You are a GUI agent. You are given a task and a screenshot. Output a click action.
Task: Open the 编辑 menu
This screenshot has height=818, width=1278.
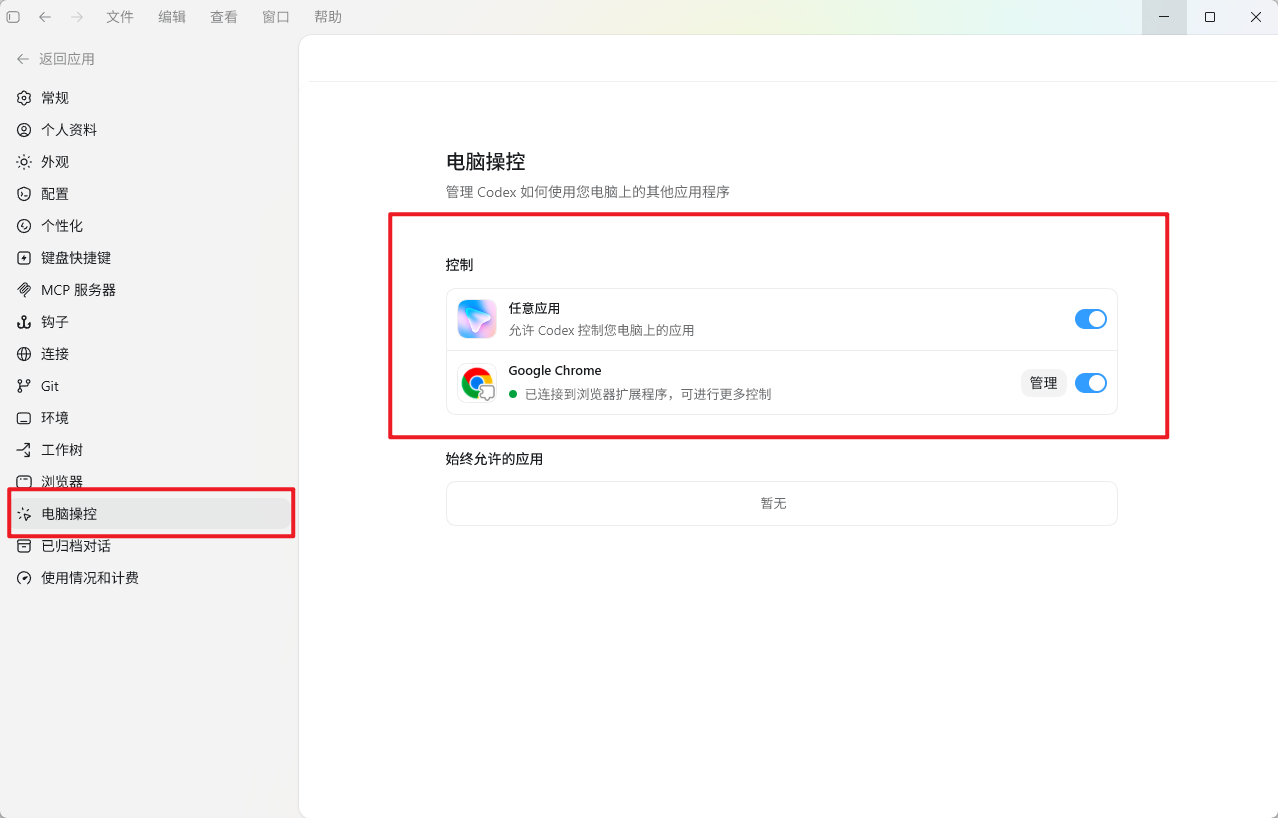[x=172, y=17]
